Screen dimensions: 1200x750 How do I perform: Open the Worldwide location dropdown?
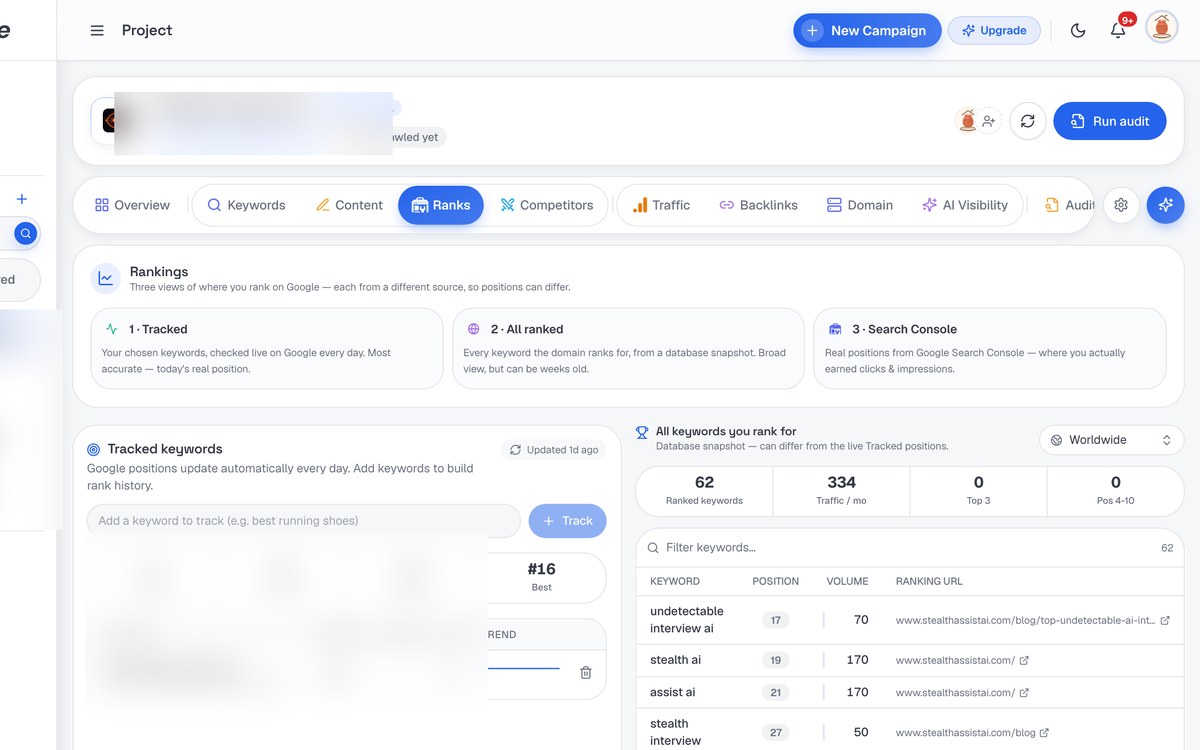pos(1112,440)
